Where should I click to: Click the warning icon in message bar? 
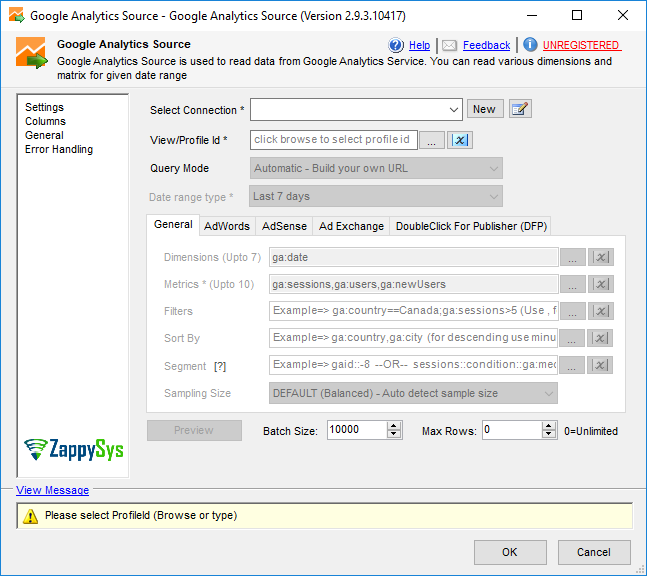[31, 516]
